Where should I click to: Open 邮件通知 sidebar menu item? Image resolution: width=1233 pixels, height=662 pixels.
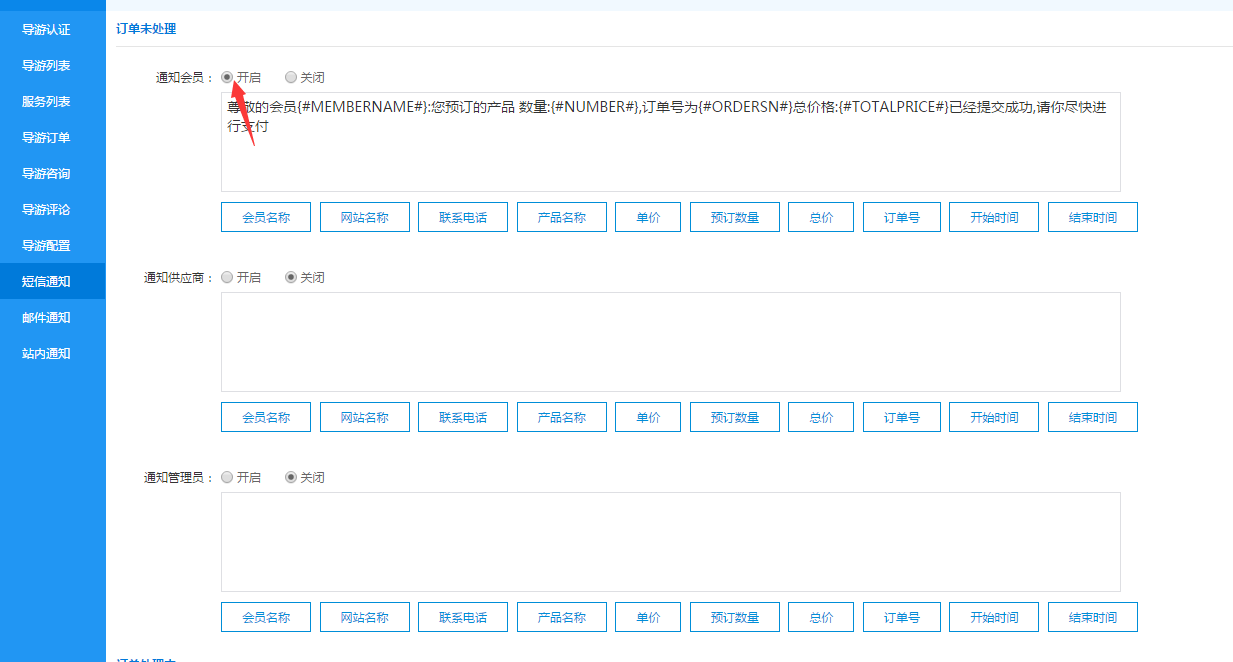click(46, 318)
